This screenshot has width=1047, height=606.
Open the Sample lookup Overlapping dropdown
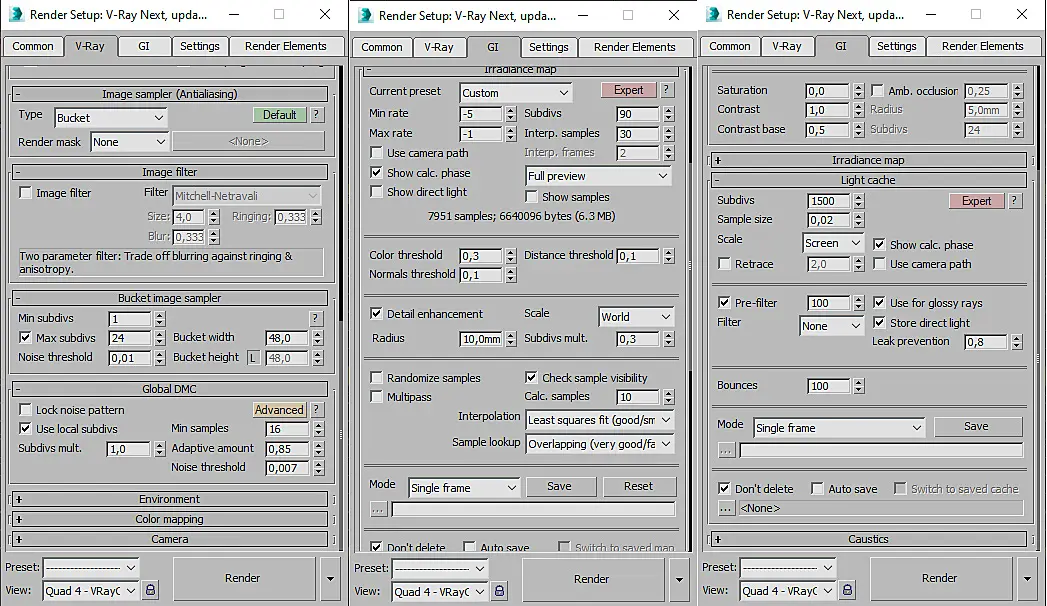[x=599, y=444]
